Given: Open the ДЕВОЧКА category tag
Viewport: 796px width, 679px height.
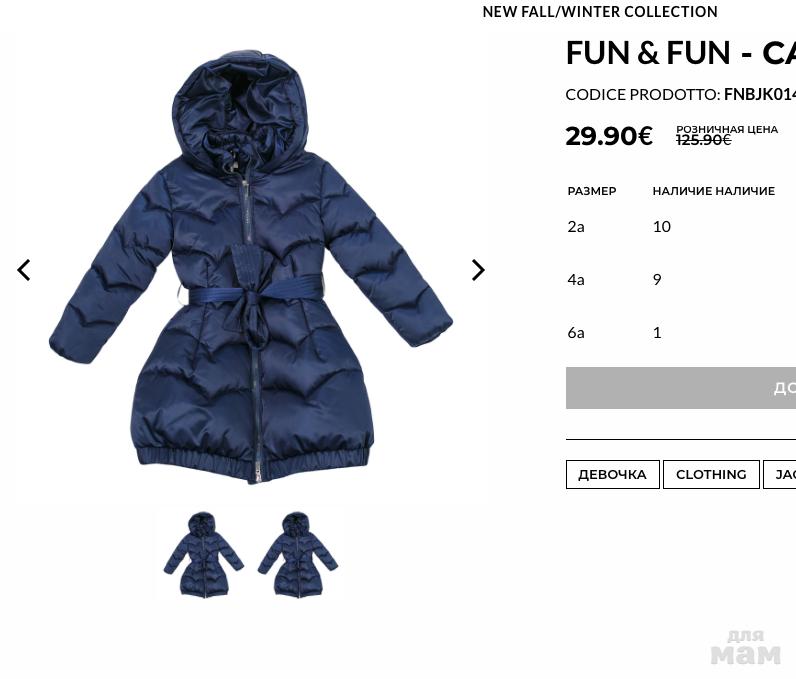Looking at the screenshot, I should [613, 474].
